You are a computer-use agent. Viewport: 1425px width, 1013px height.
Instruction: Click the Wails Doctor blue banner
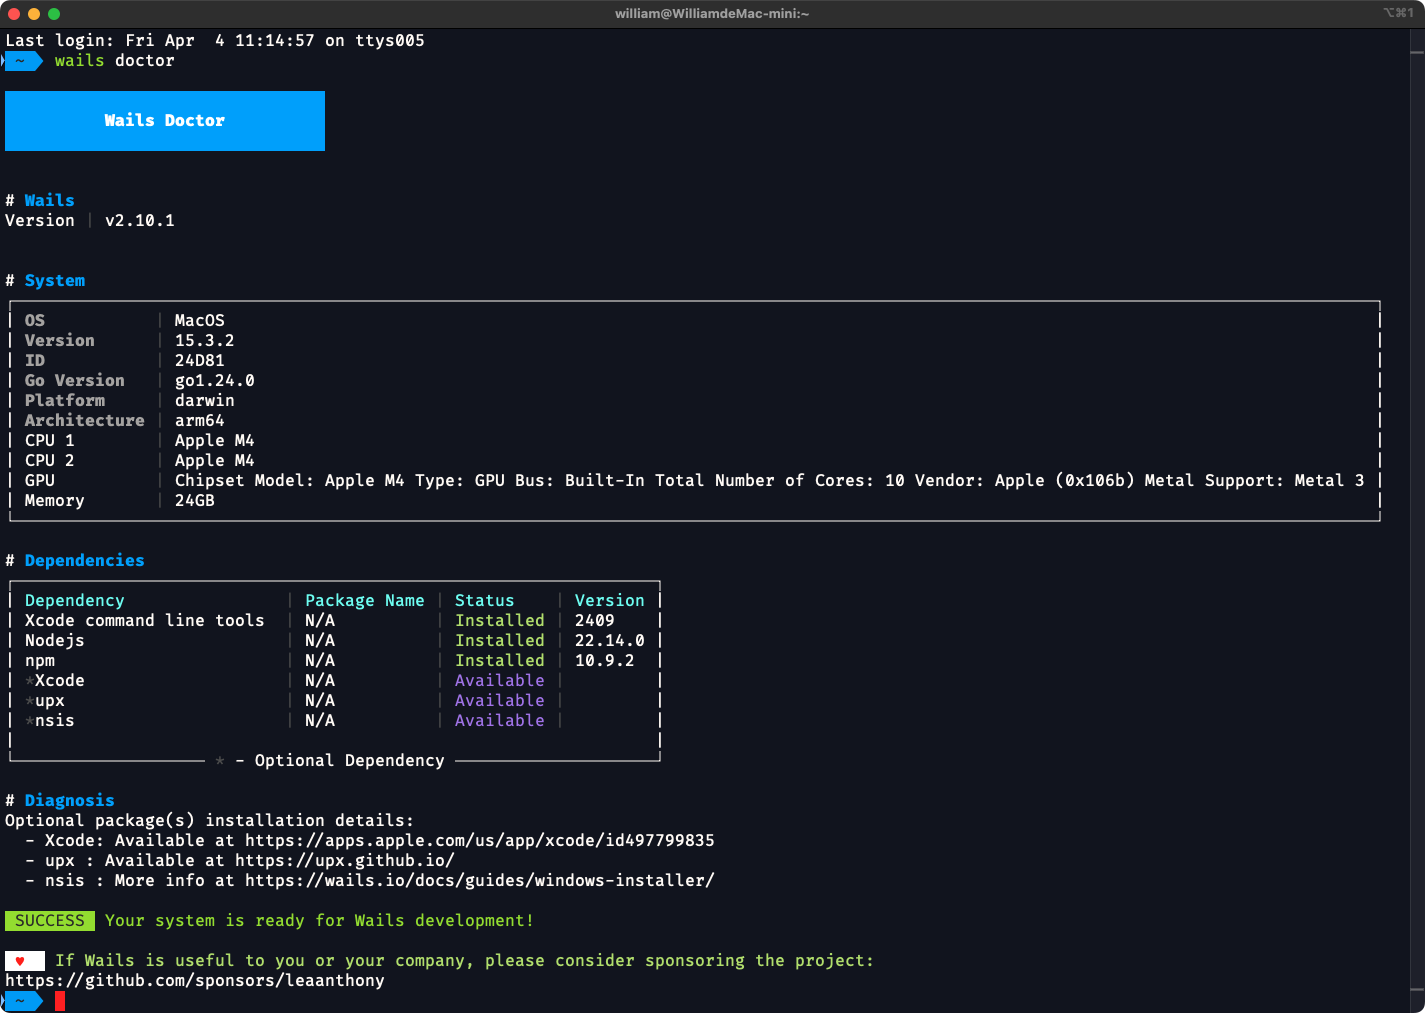[x=165, y=121]
